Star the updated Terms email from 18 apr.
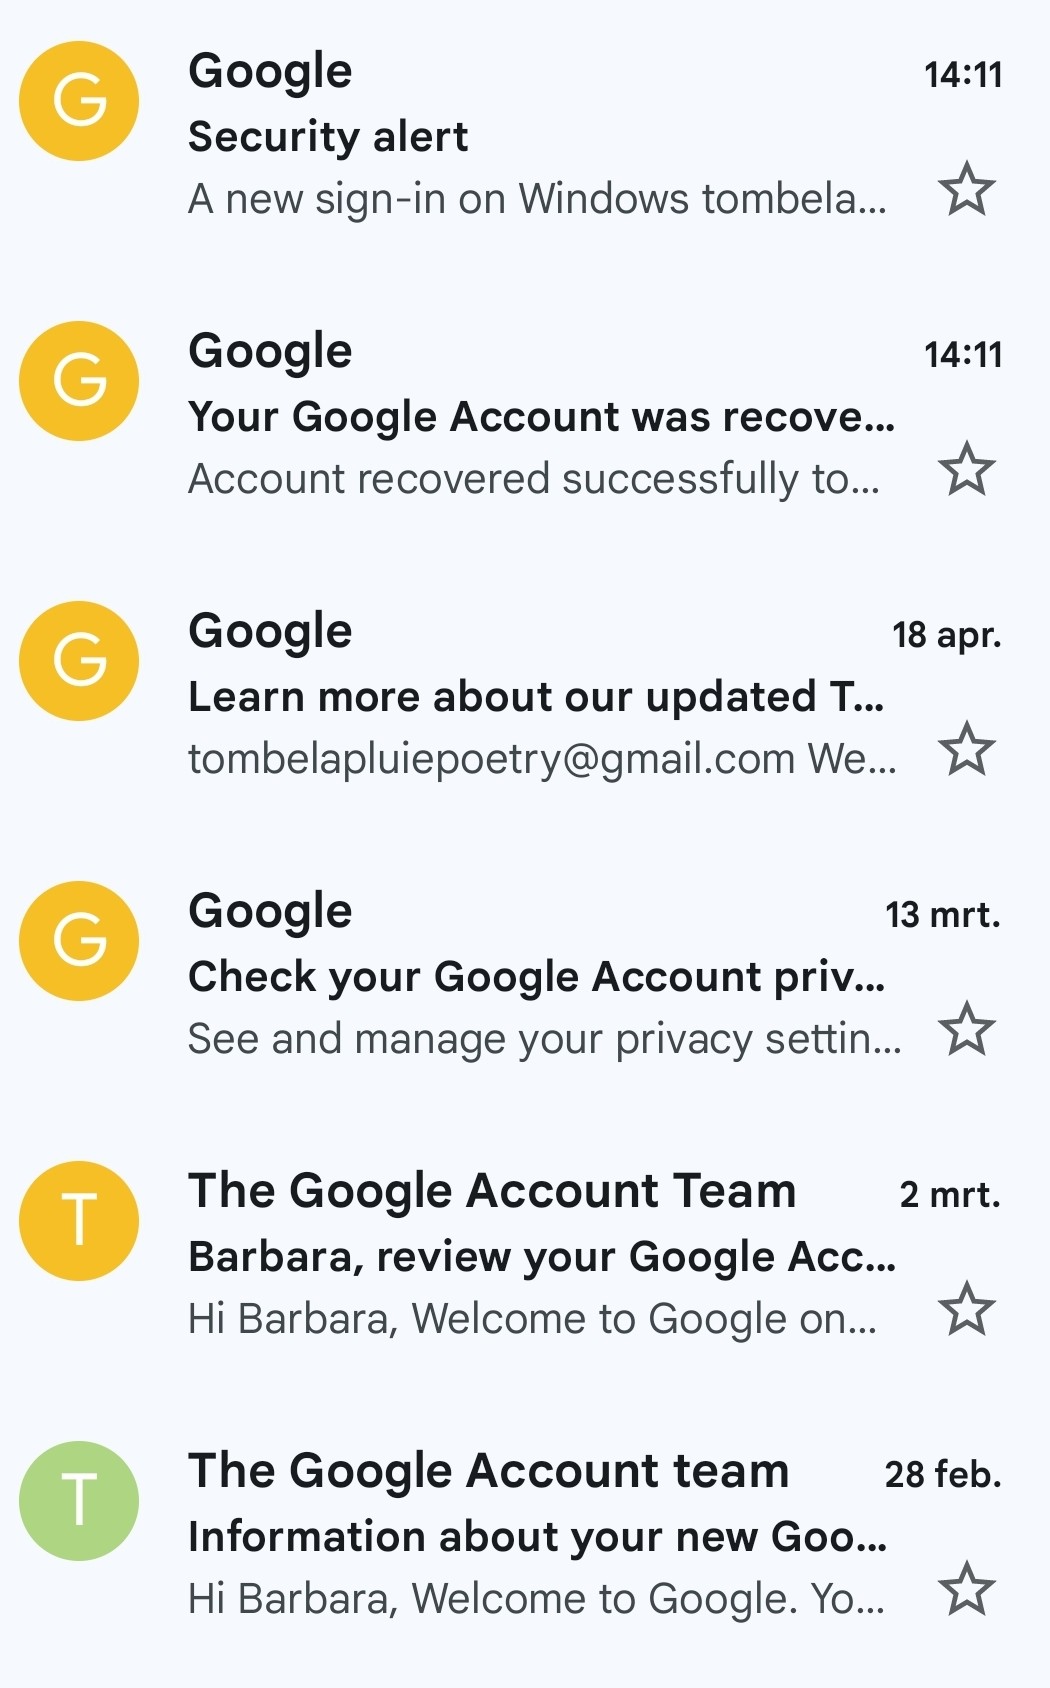The image size is (1050, 1688). 967,749
